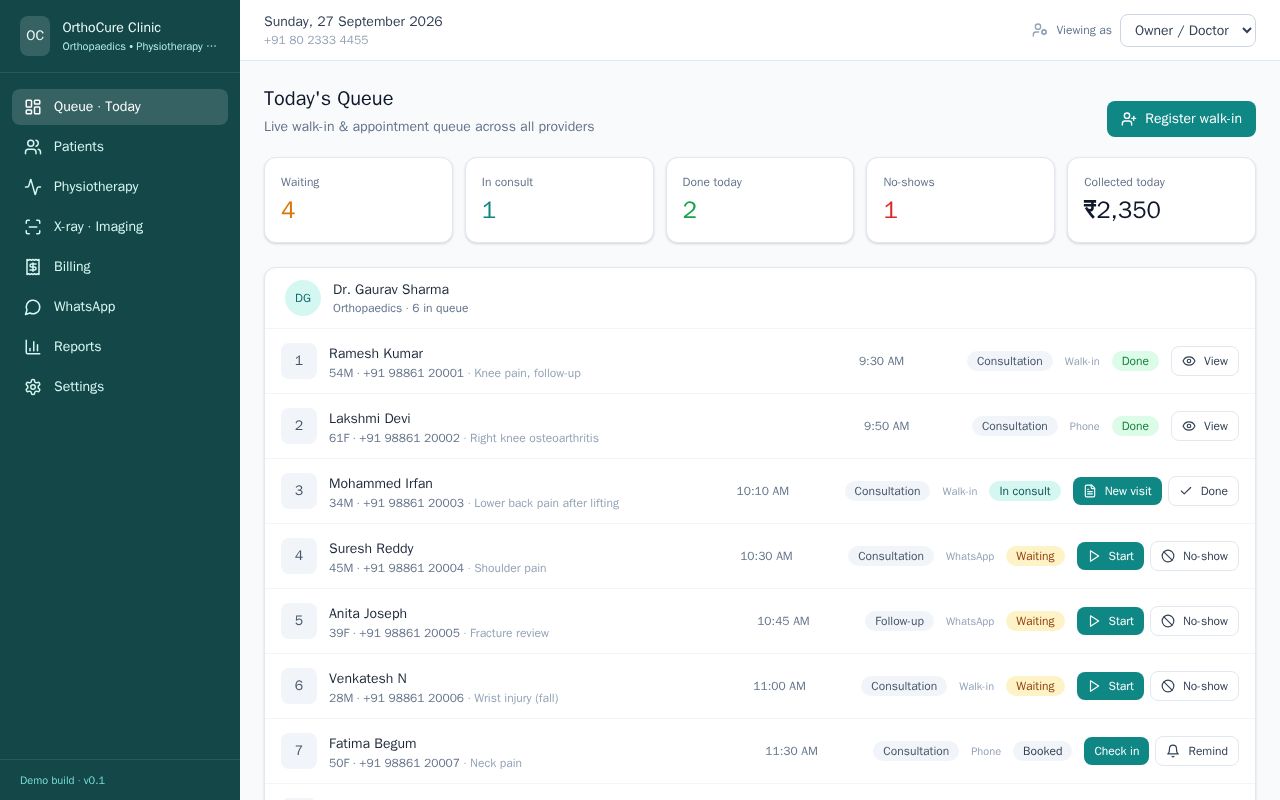Click the Dr. Gaurav Sharma heading

pyautogui.click(x=391, y=290)
